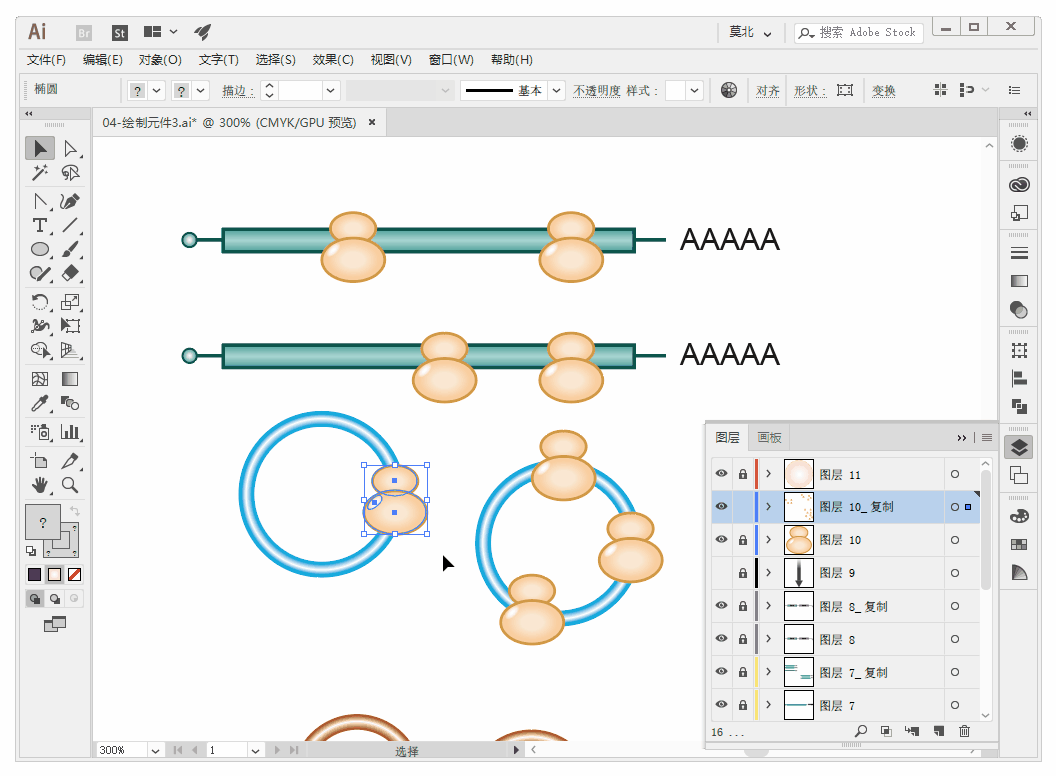Select the Gradient tool
This screenshot has height=776, width=1056.
[70, 379]
